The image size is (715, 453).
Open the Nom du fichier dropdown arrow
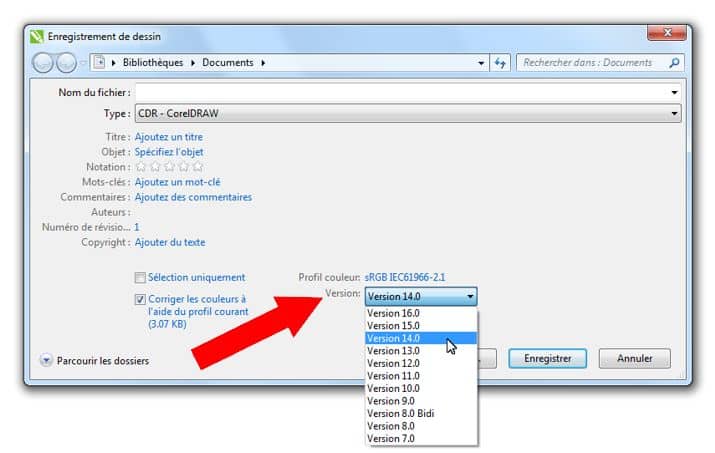click(x=674, y=93)
